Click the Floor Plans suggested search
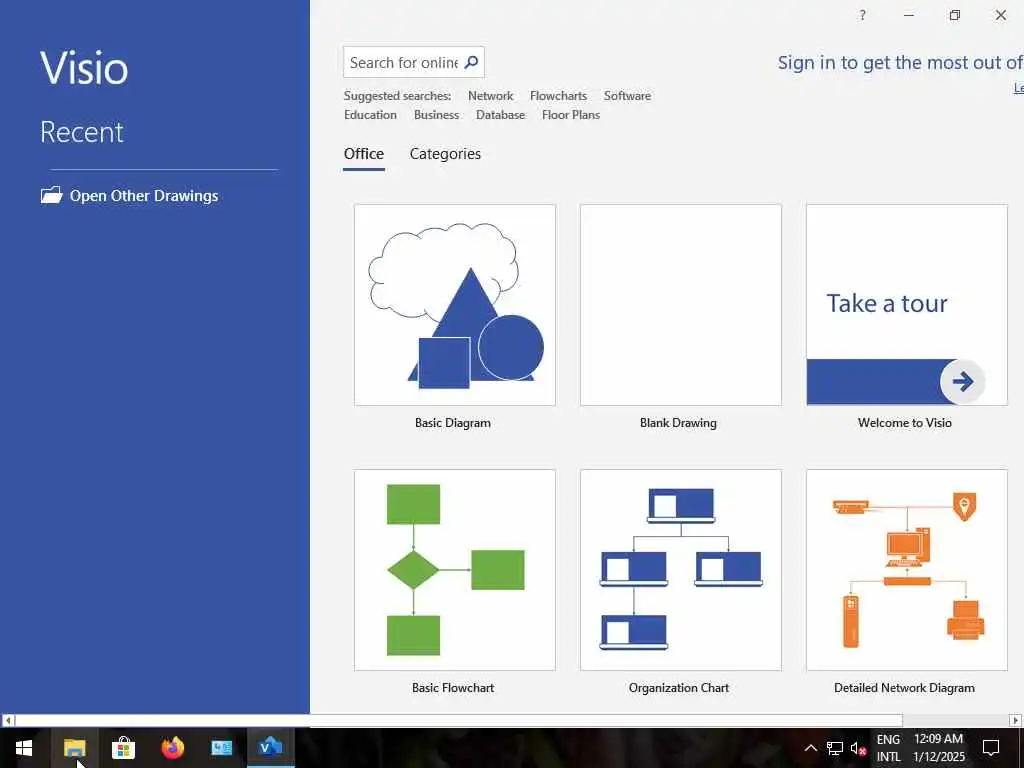Image resolution: width=1024 pixels, height=768 pixels. click(571, 115)
